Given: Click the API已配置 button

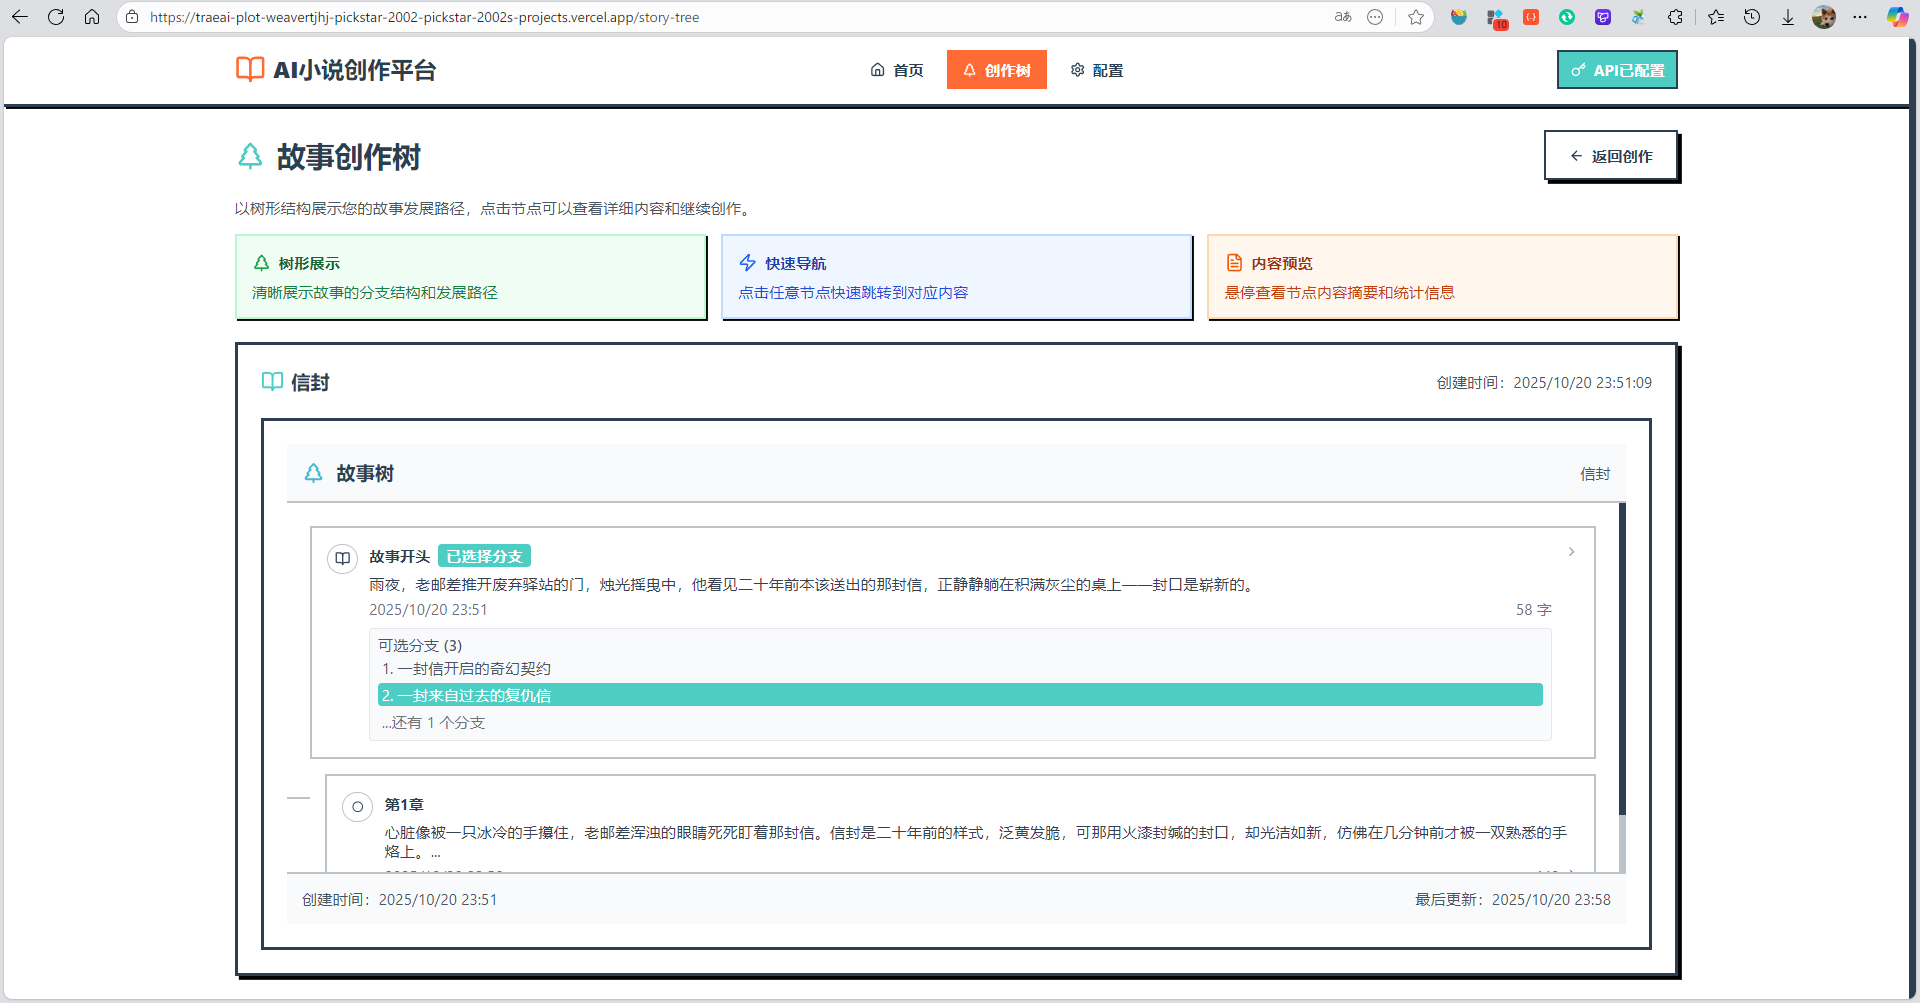Looking at the screenshot, I should [x=1617, y=70].
